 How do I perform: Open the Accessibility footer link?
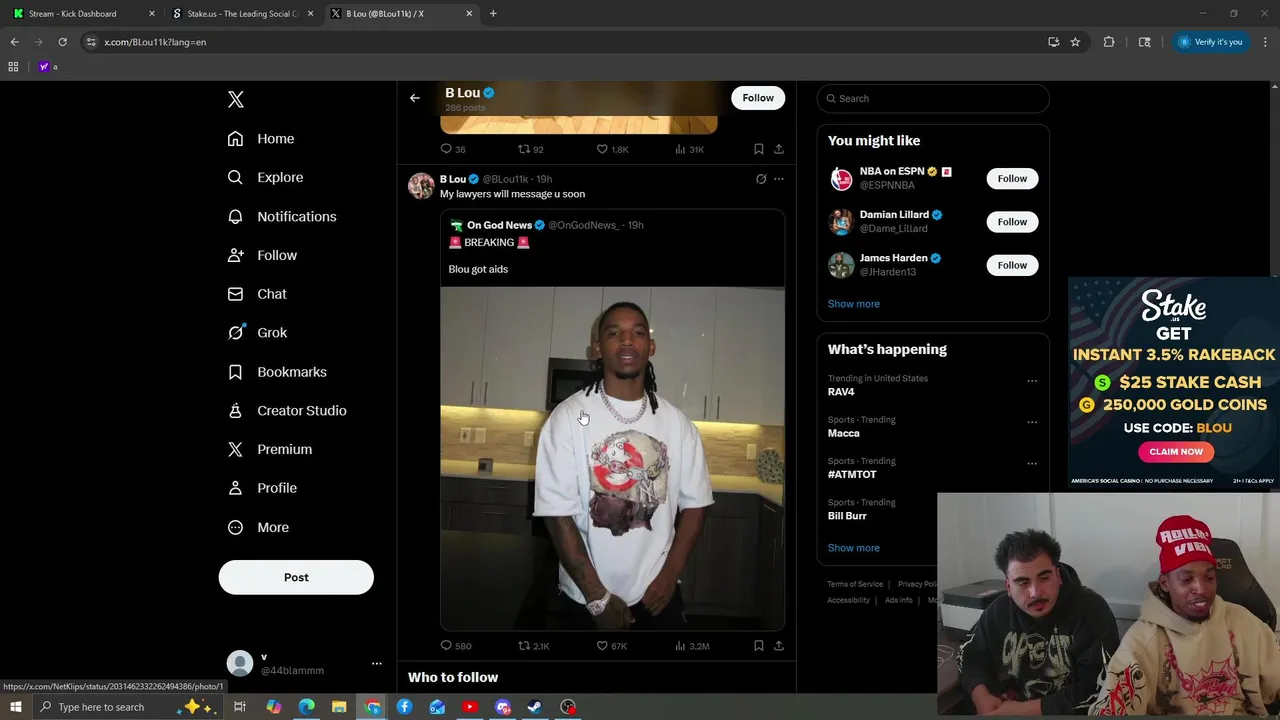[848, 600]
